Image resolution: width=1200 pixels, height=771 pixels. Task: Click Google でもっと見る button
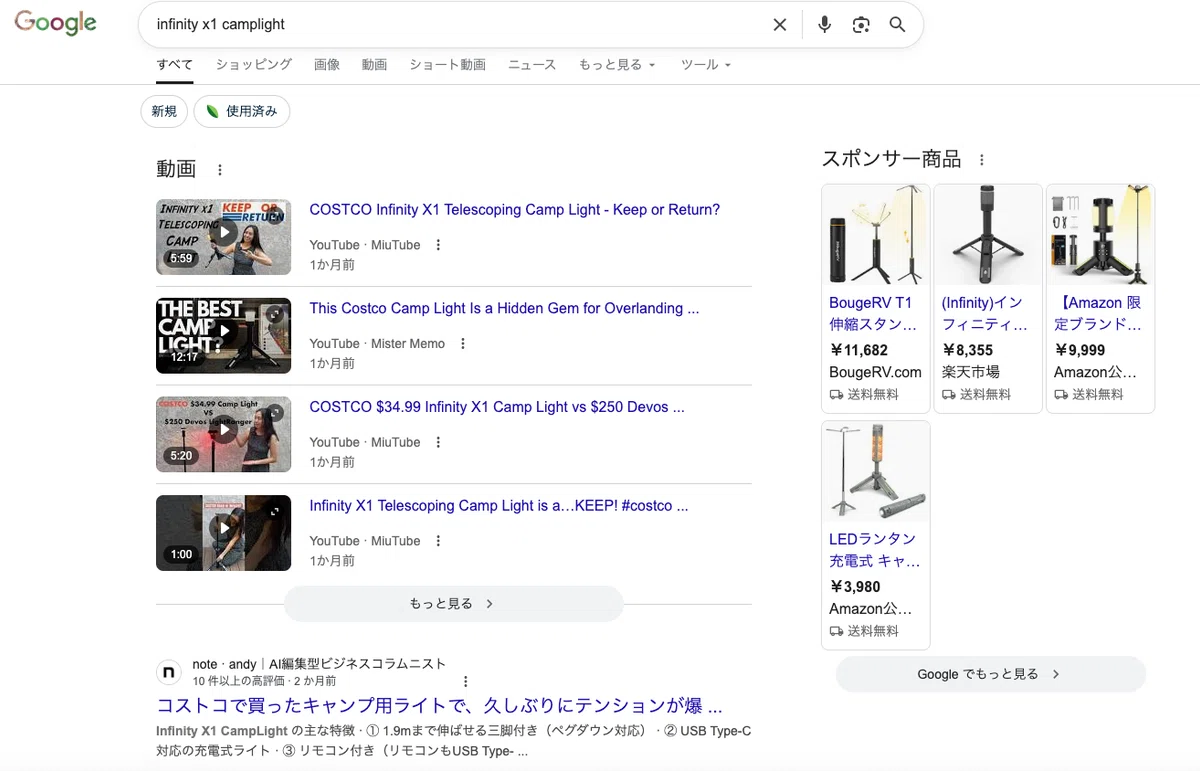(x=991, y=674)
